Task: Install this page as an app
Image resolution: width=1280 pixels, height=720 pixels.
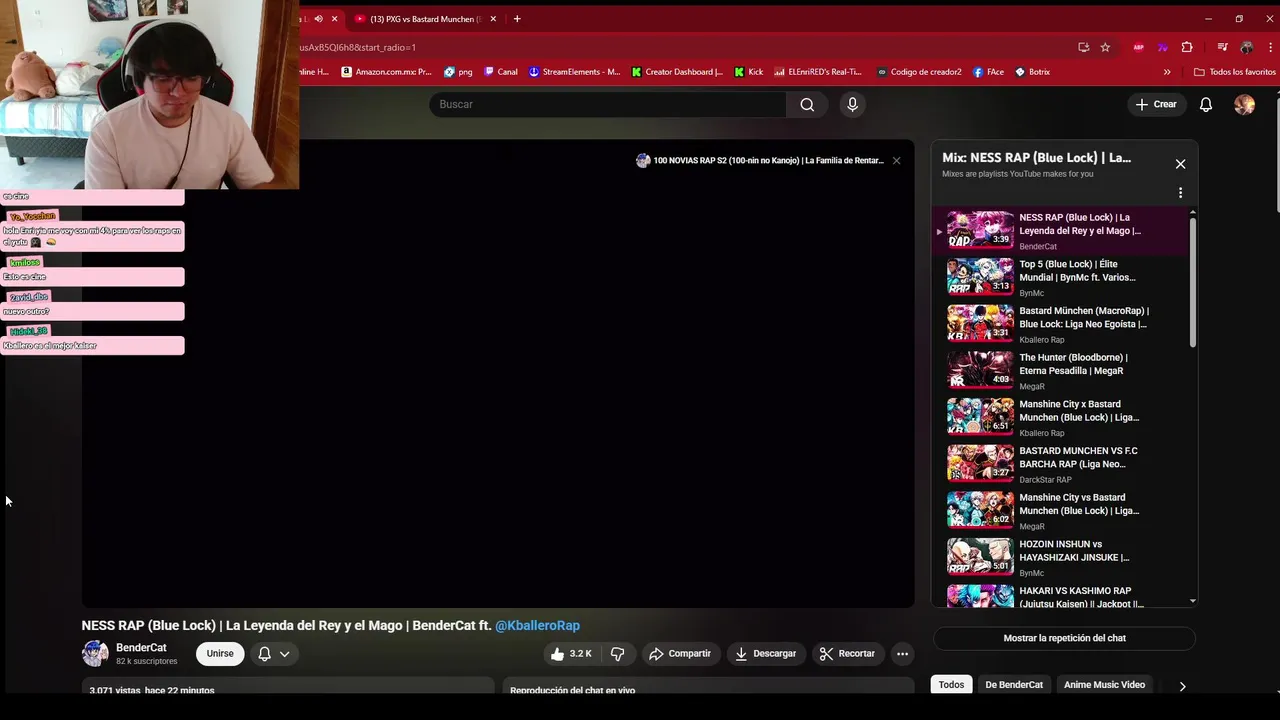Action: tap(1083, 47)
